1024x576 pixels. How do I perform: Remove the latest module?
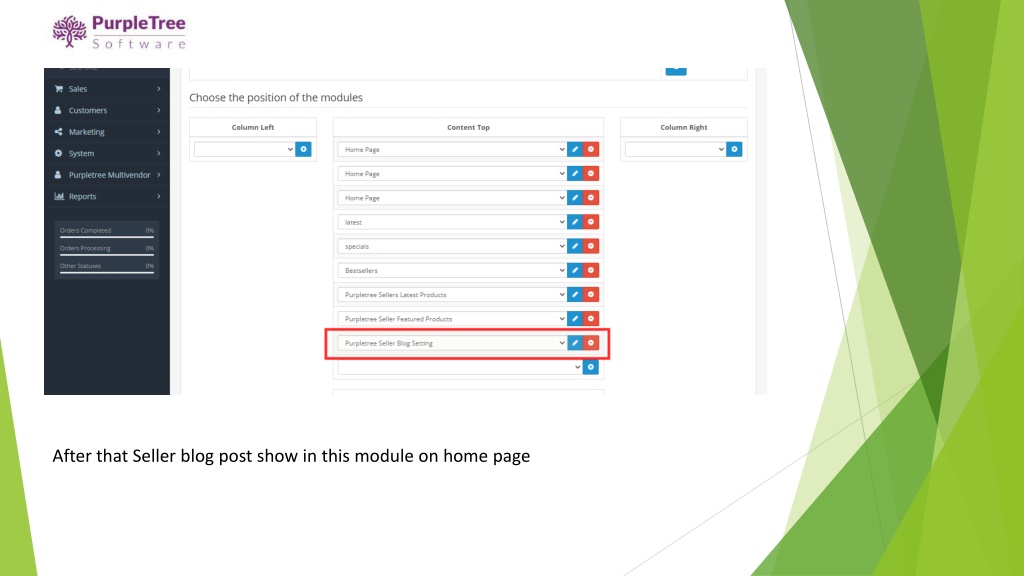[x=591, y=222]
